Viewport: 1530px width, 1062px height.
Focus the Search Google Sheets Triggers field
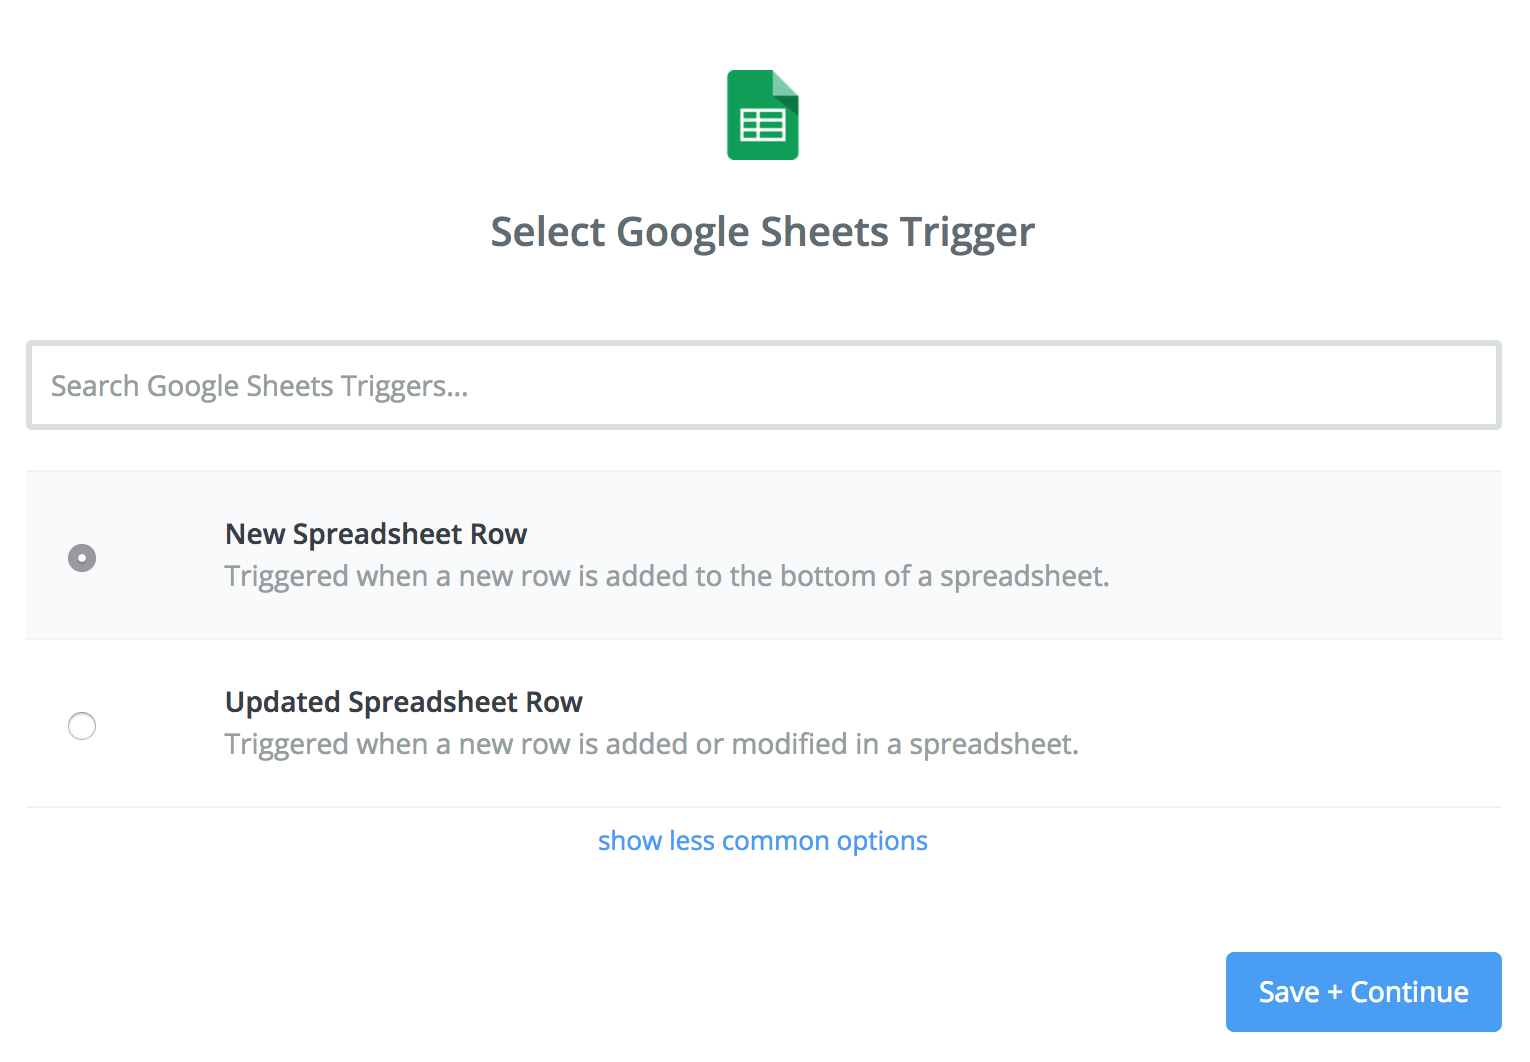click(x=764, y=385)
